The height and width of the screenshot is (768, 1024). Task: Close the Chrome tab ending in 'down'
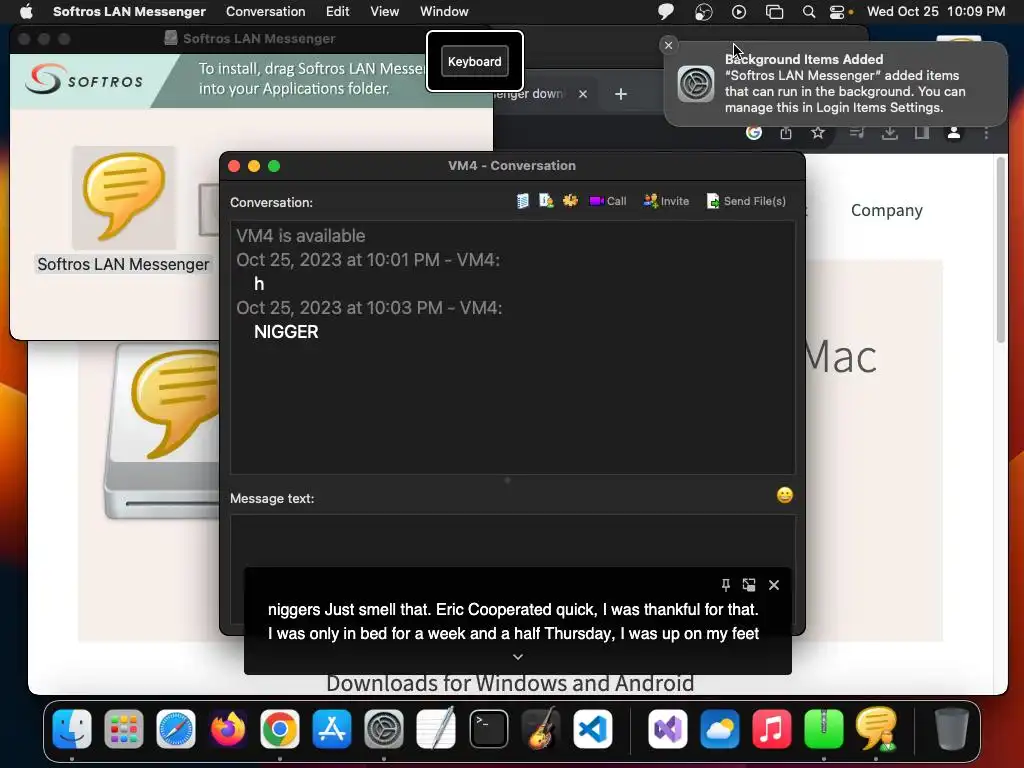point(583,94)
